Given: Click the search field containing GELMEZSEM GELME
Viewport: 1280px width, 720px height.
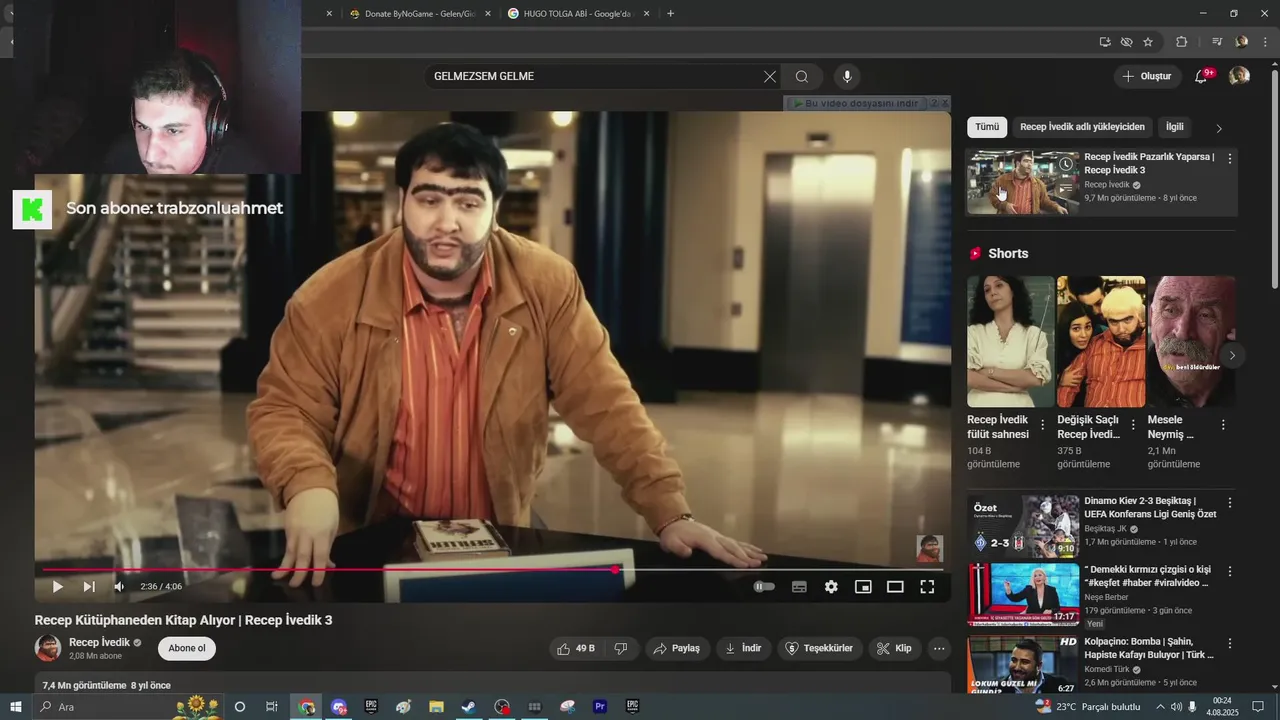Looking at the screenshot, I should point(594,76).
